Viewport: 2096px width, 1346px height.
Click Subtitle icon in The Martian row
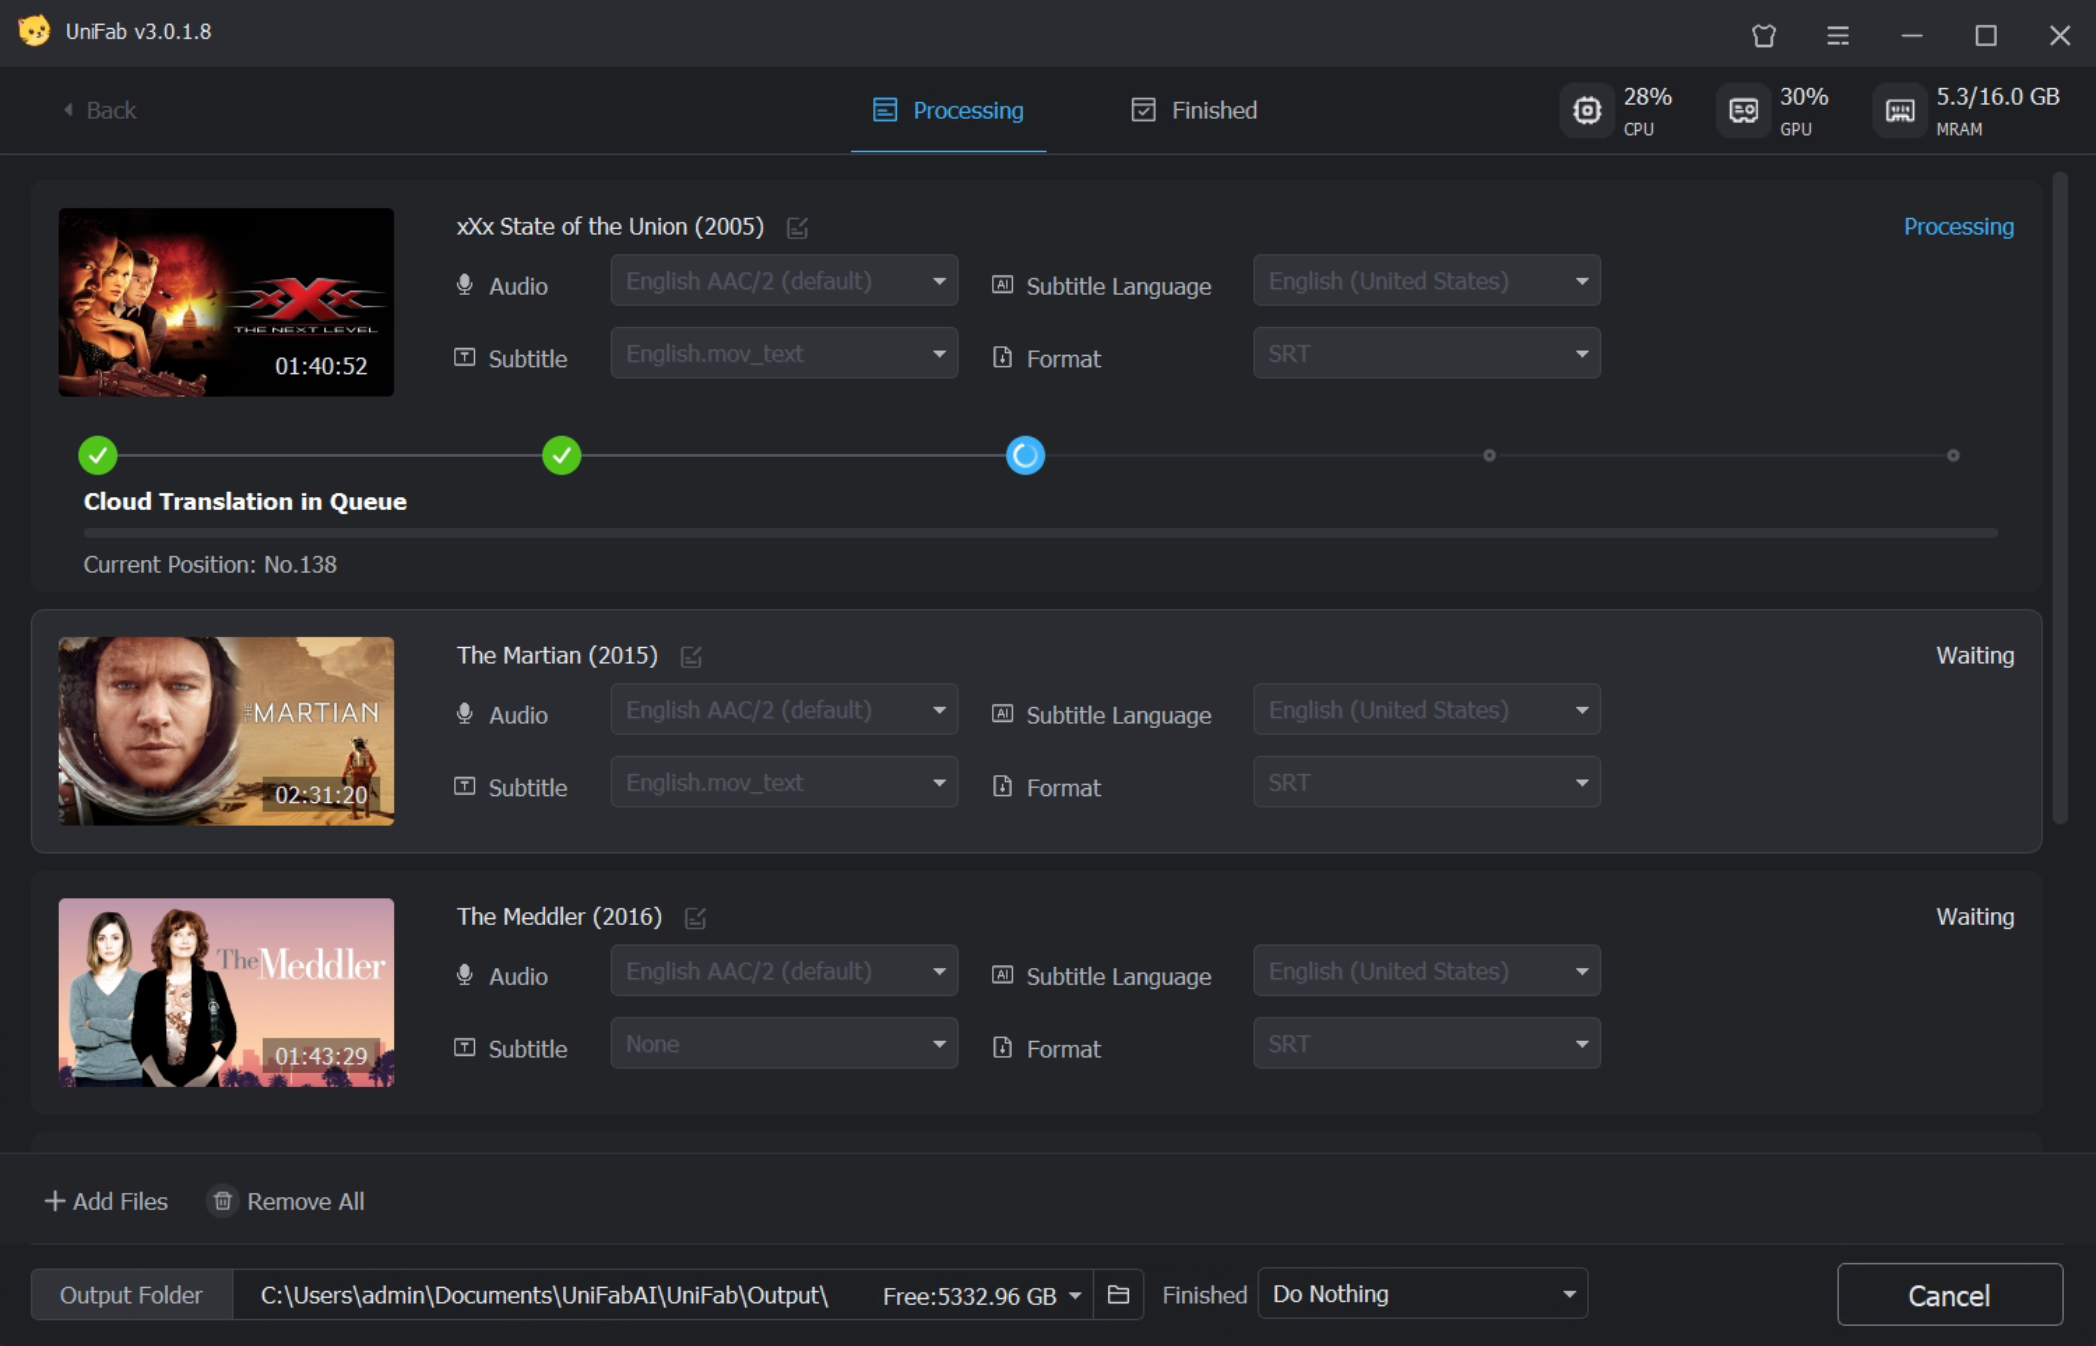[465, 786]
